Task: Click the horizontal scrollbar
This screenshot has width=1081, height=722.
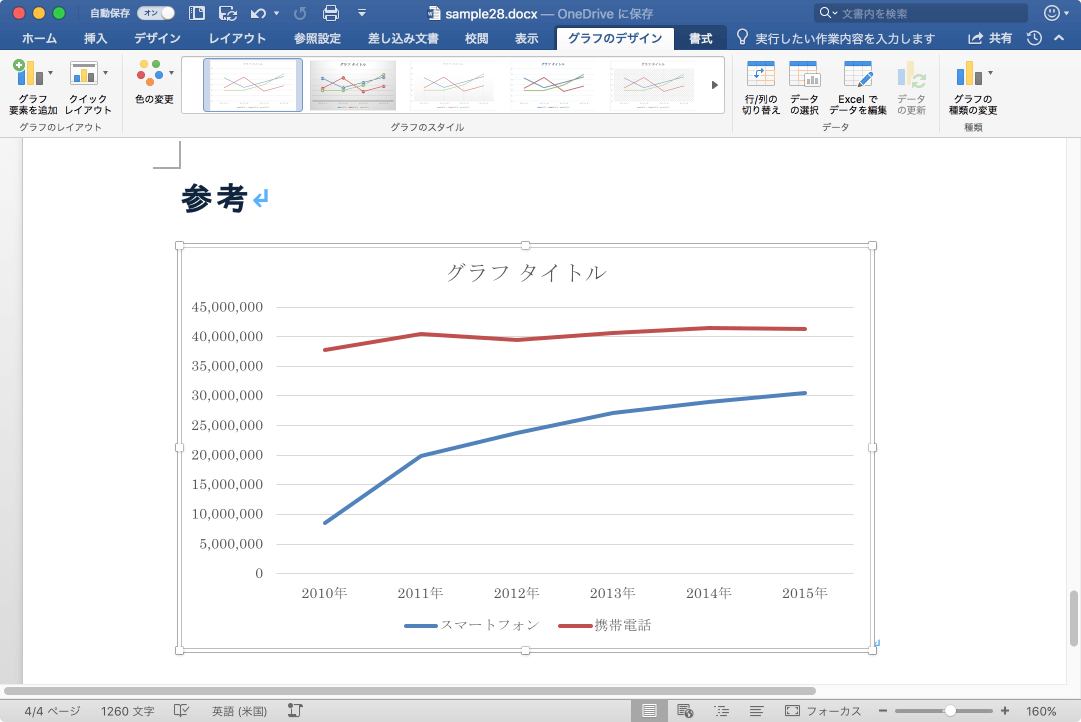Action: click(410, 690)
